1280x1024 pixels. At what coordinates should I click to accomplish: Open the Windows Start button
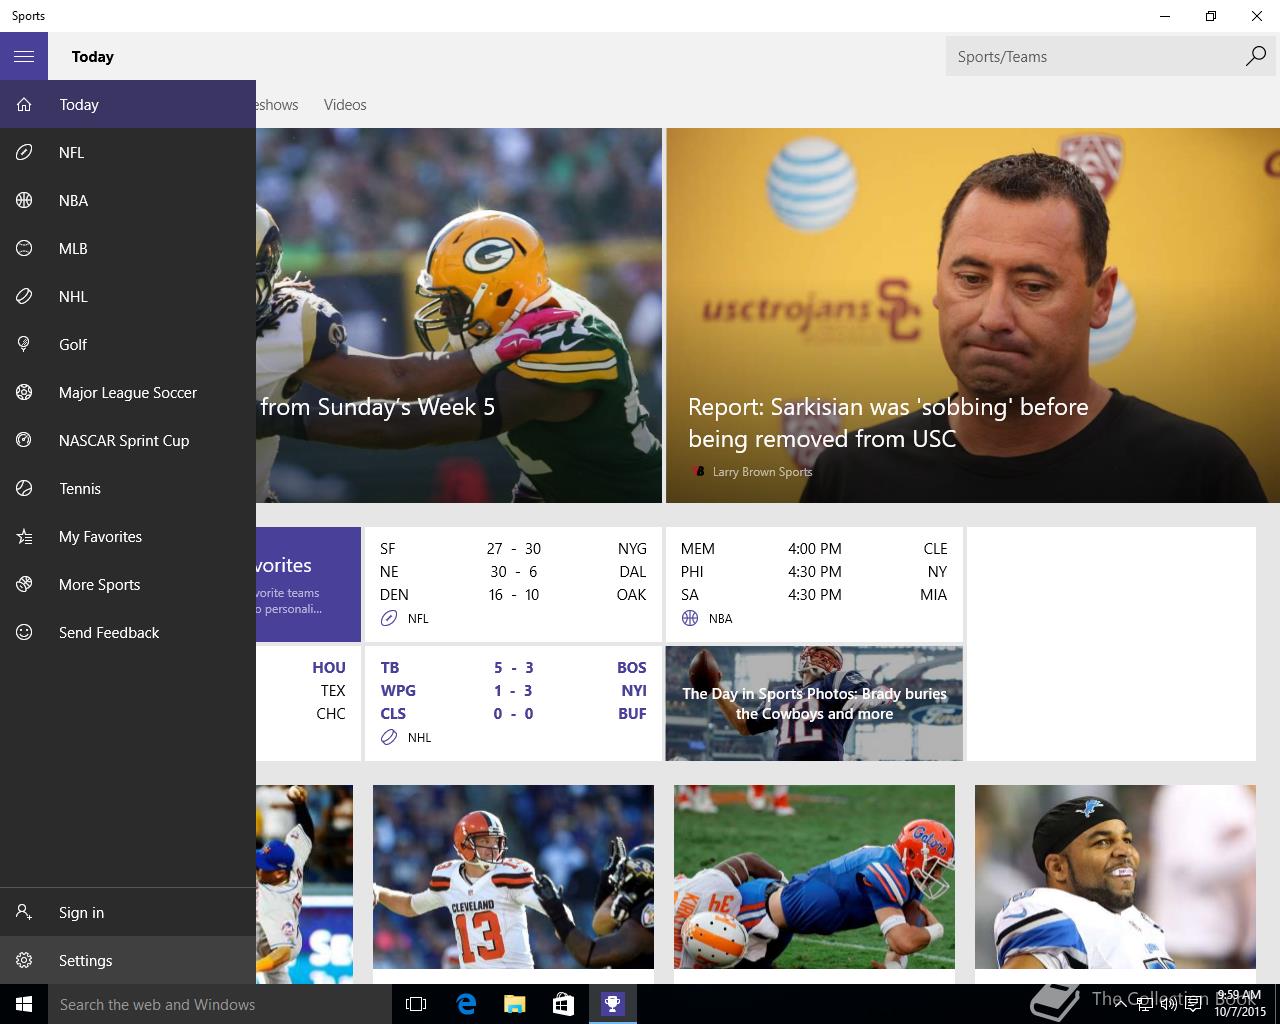24,1004
